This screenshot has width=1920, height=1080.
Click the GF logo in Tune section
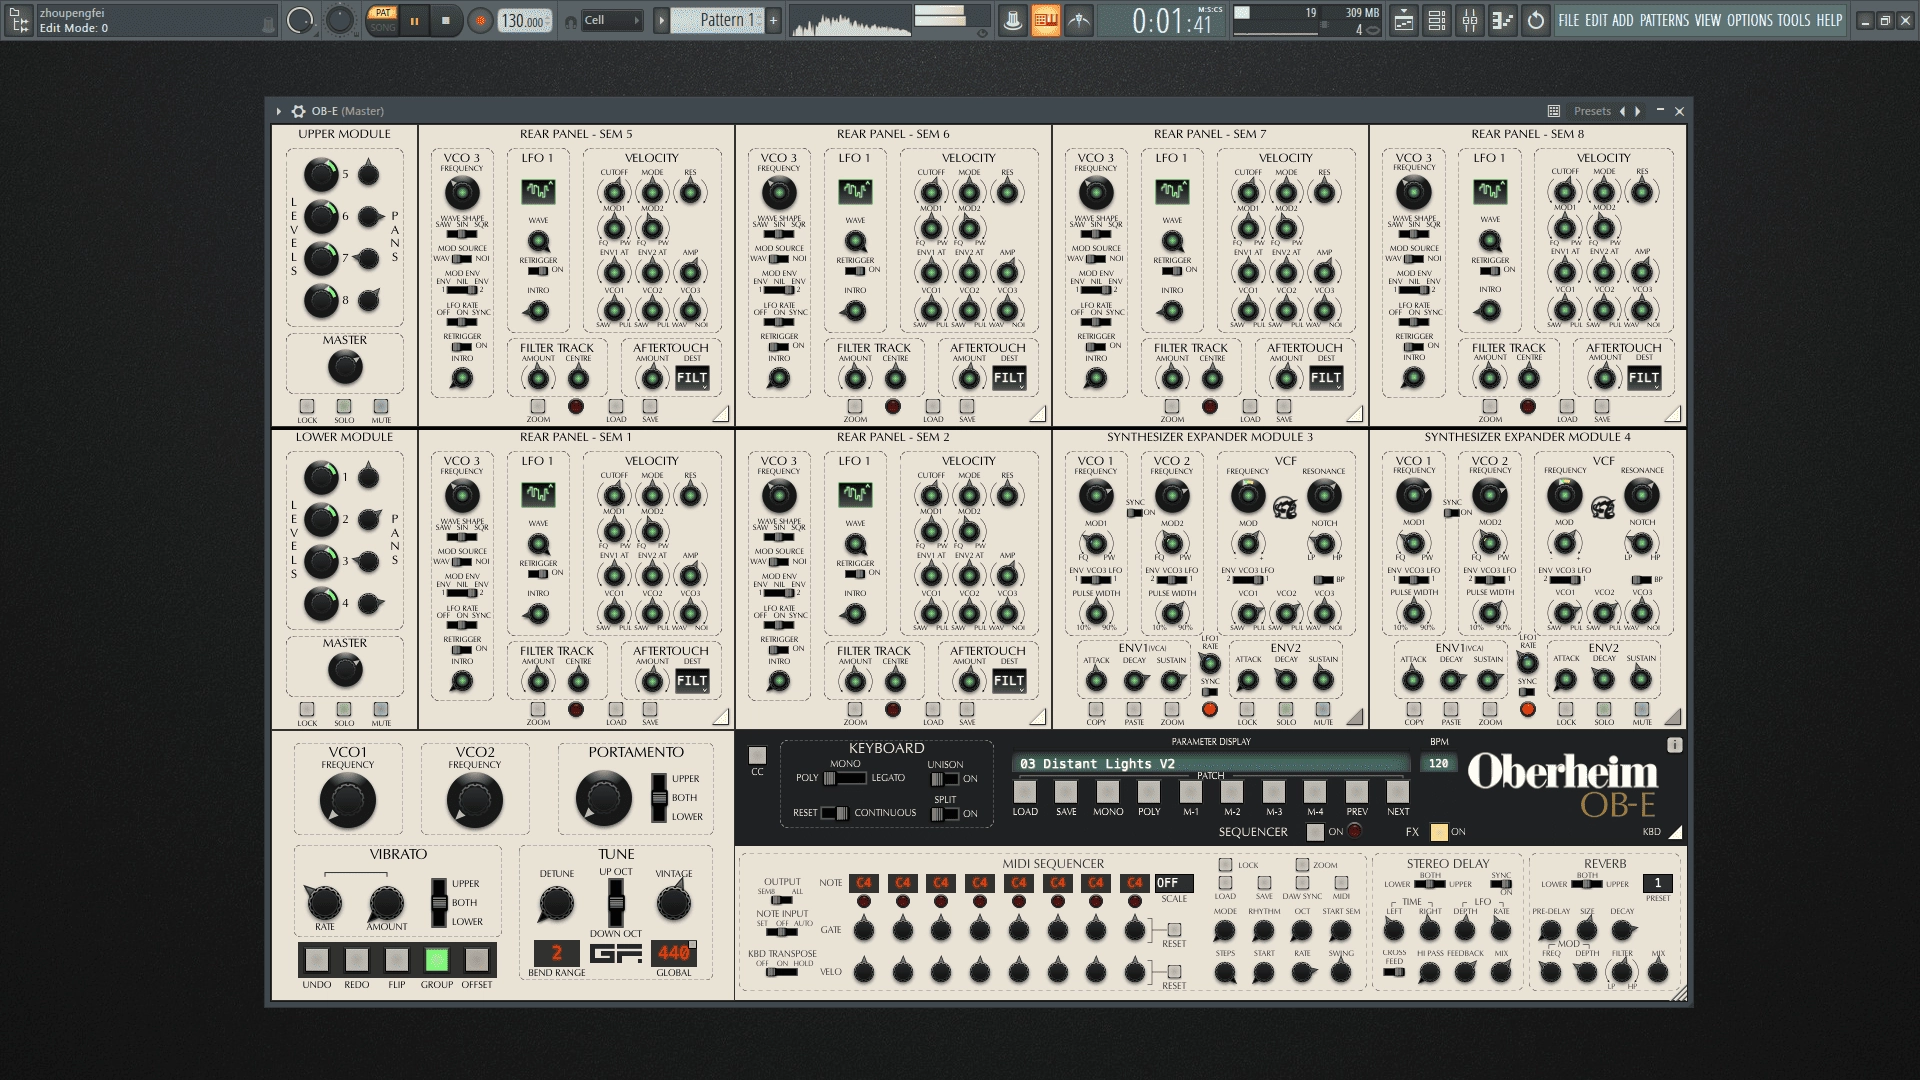(615, 953)
